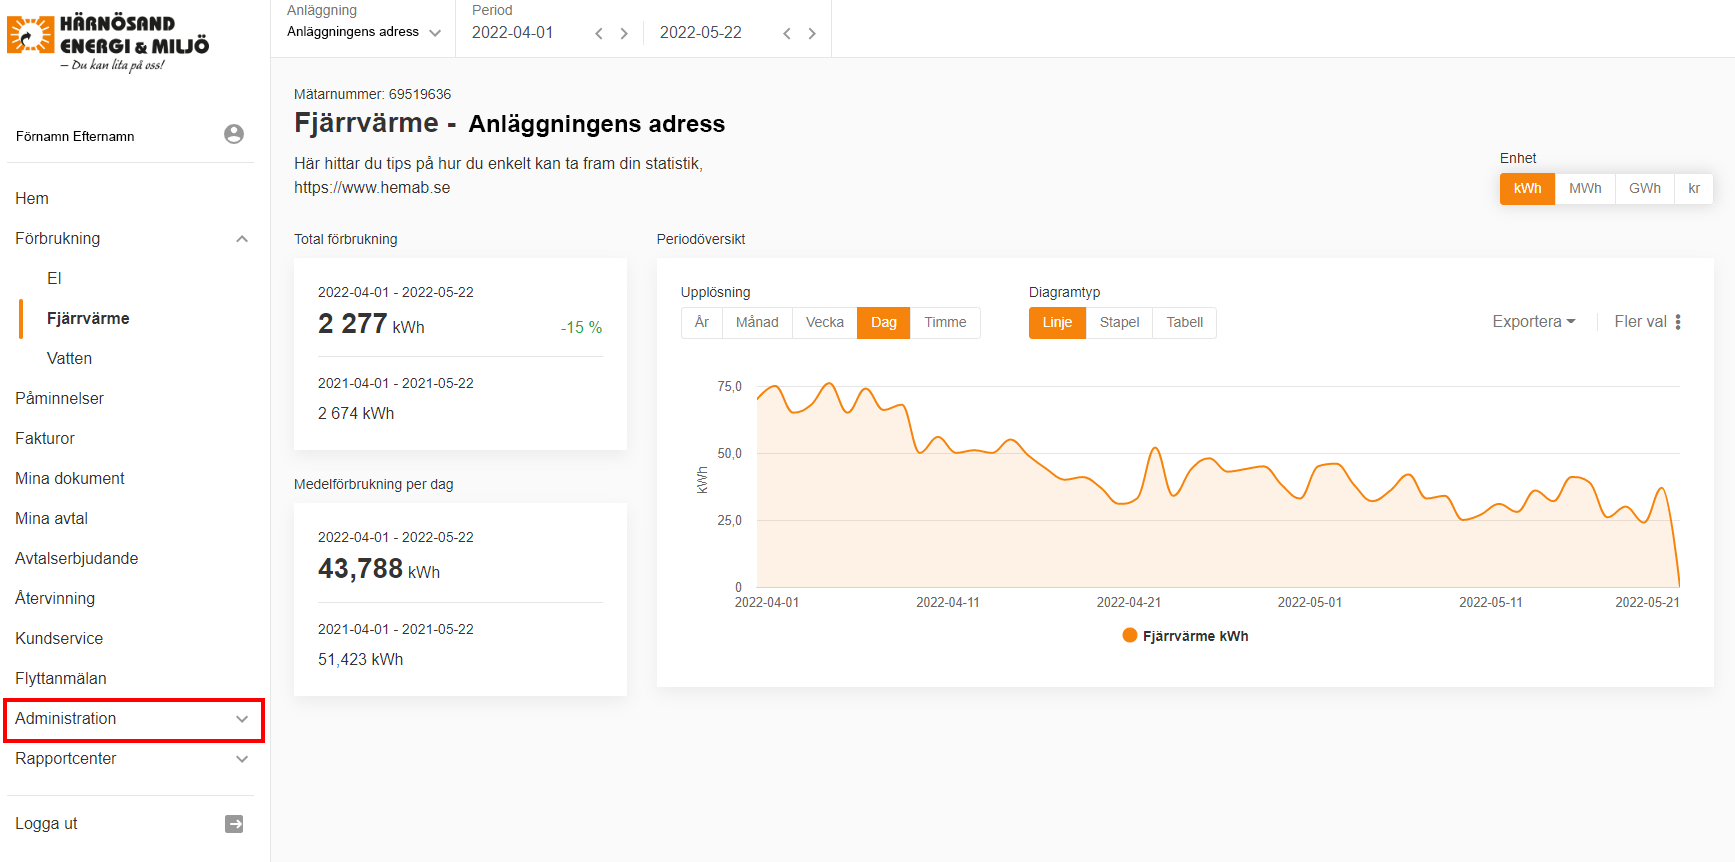1735x862 pixels.
Task: Click the user profile avatar icon
Action: point(234,134)
